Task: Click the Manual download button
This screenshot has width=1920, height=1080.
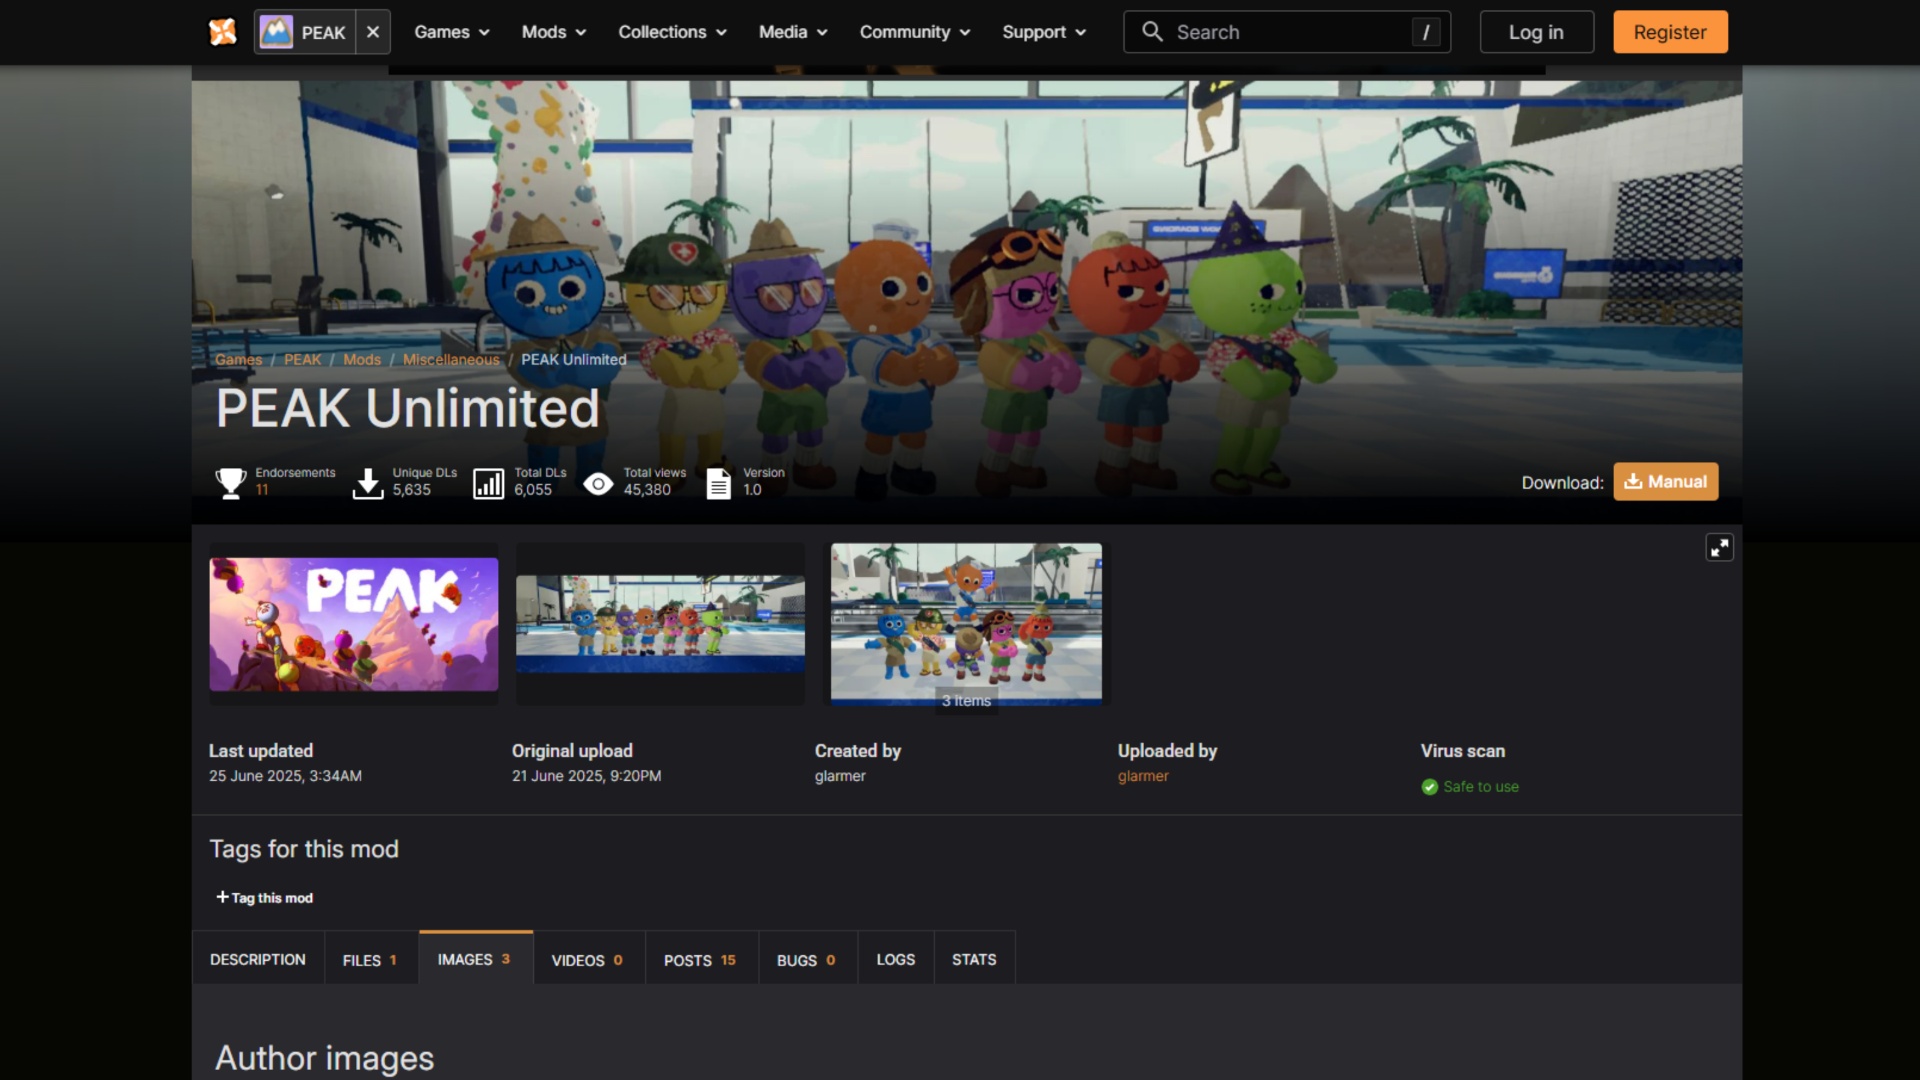Action: tap(1666, 481)
